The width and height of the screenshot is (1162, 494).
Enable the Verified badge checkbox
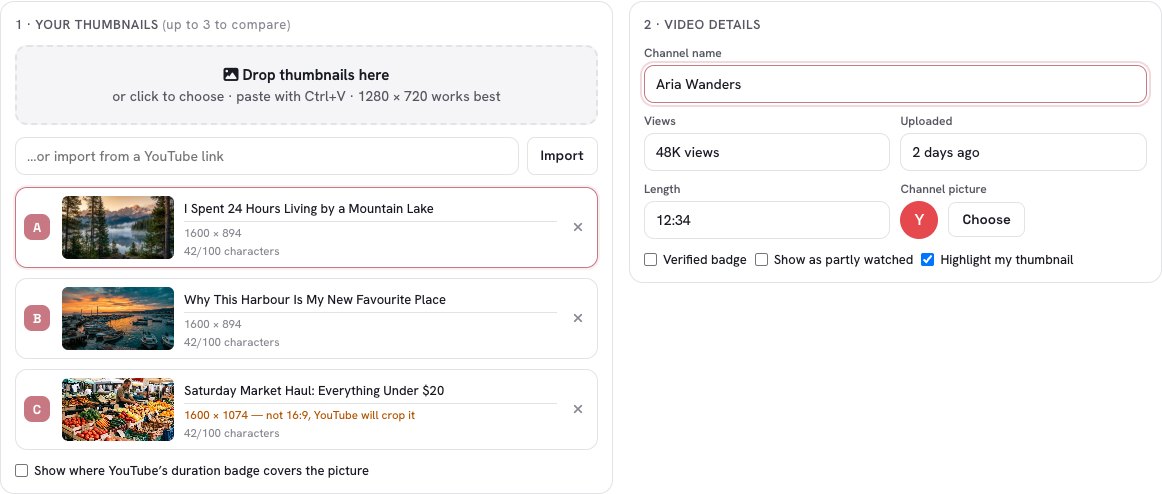click(x=651, y=260)
